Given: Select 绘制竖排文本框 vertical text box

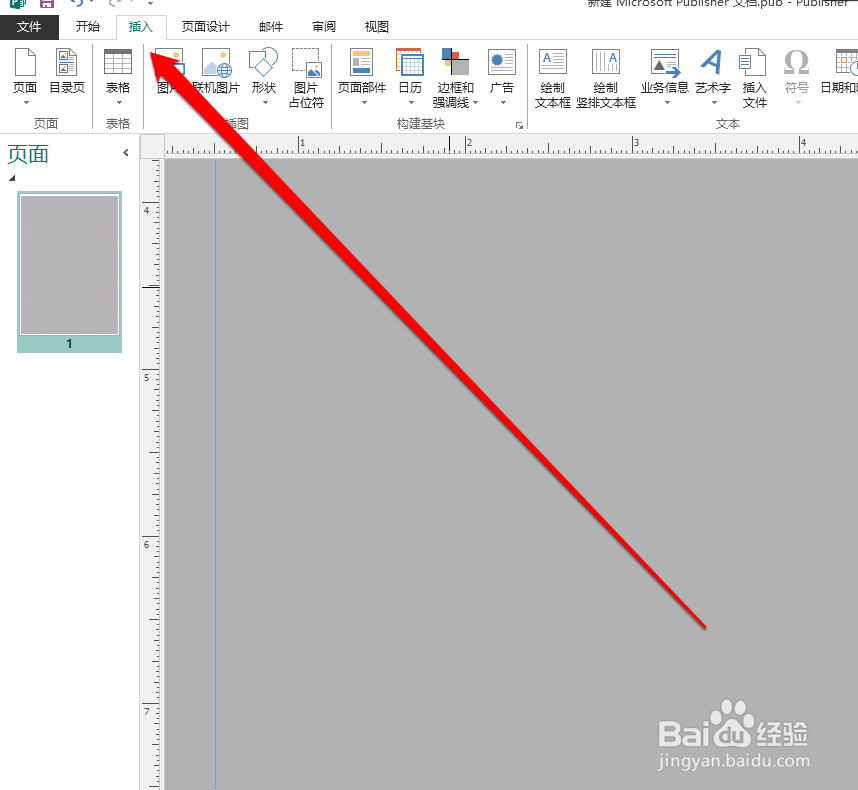Looking at the screenshot, I should click(606, 78).
